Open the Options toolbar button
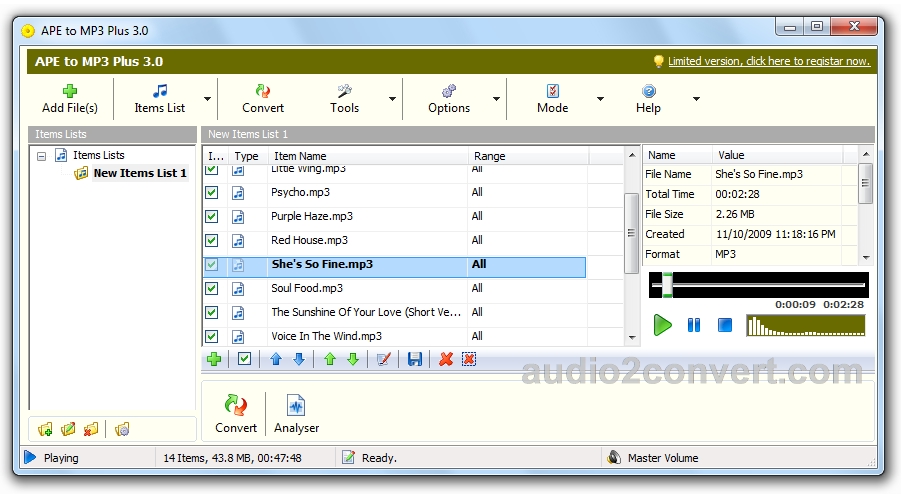This screenshot has height=494, width=903. tap(449, 99)
